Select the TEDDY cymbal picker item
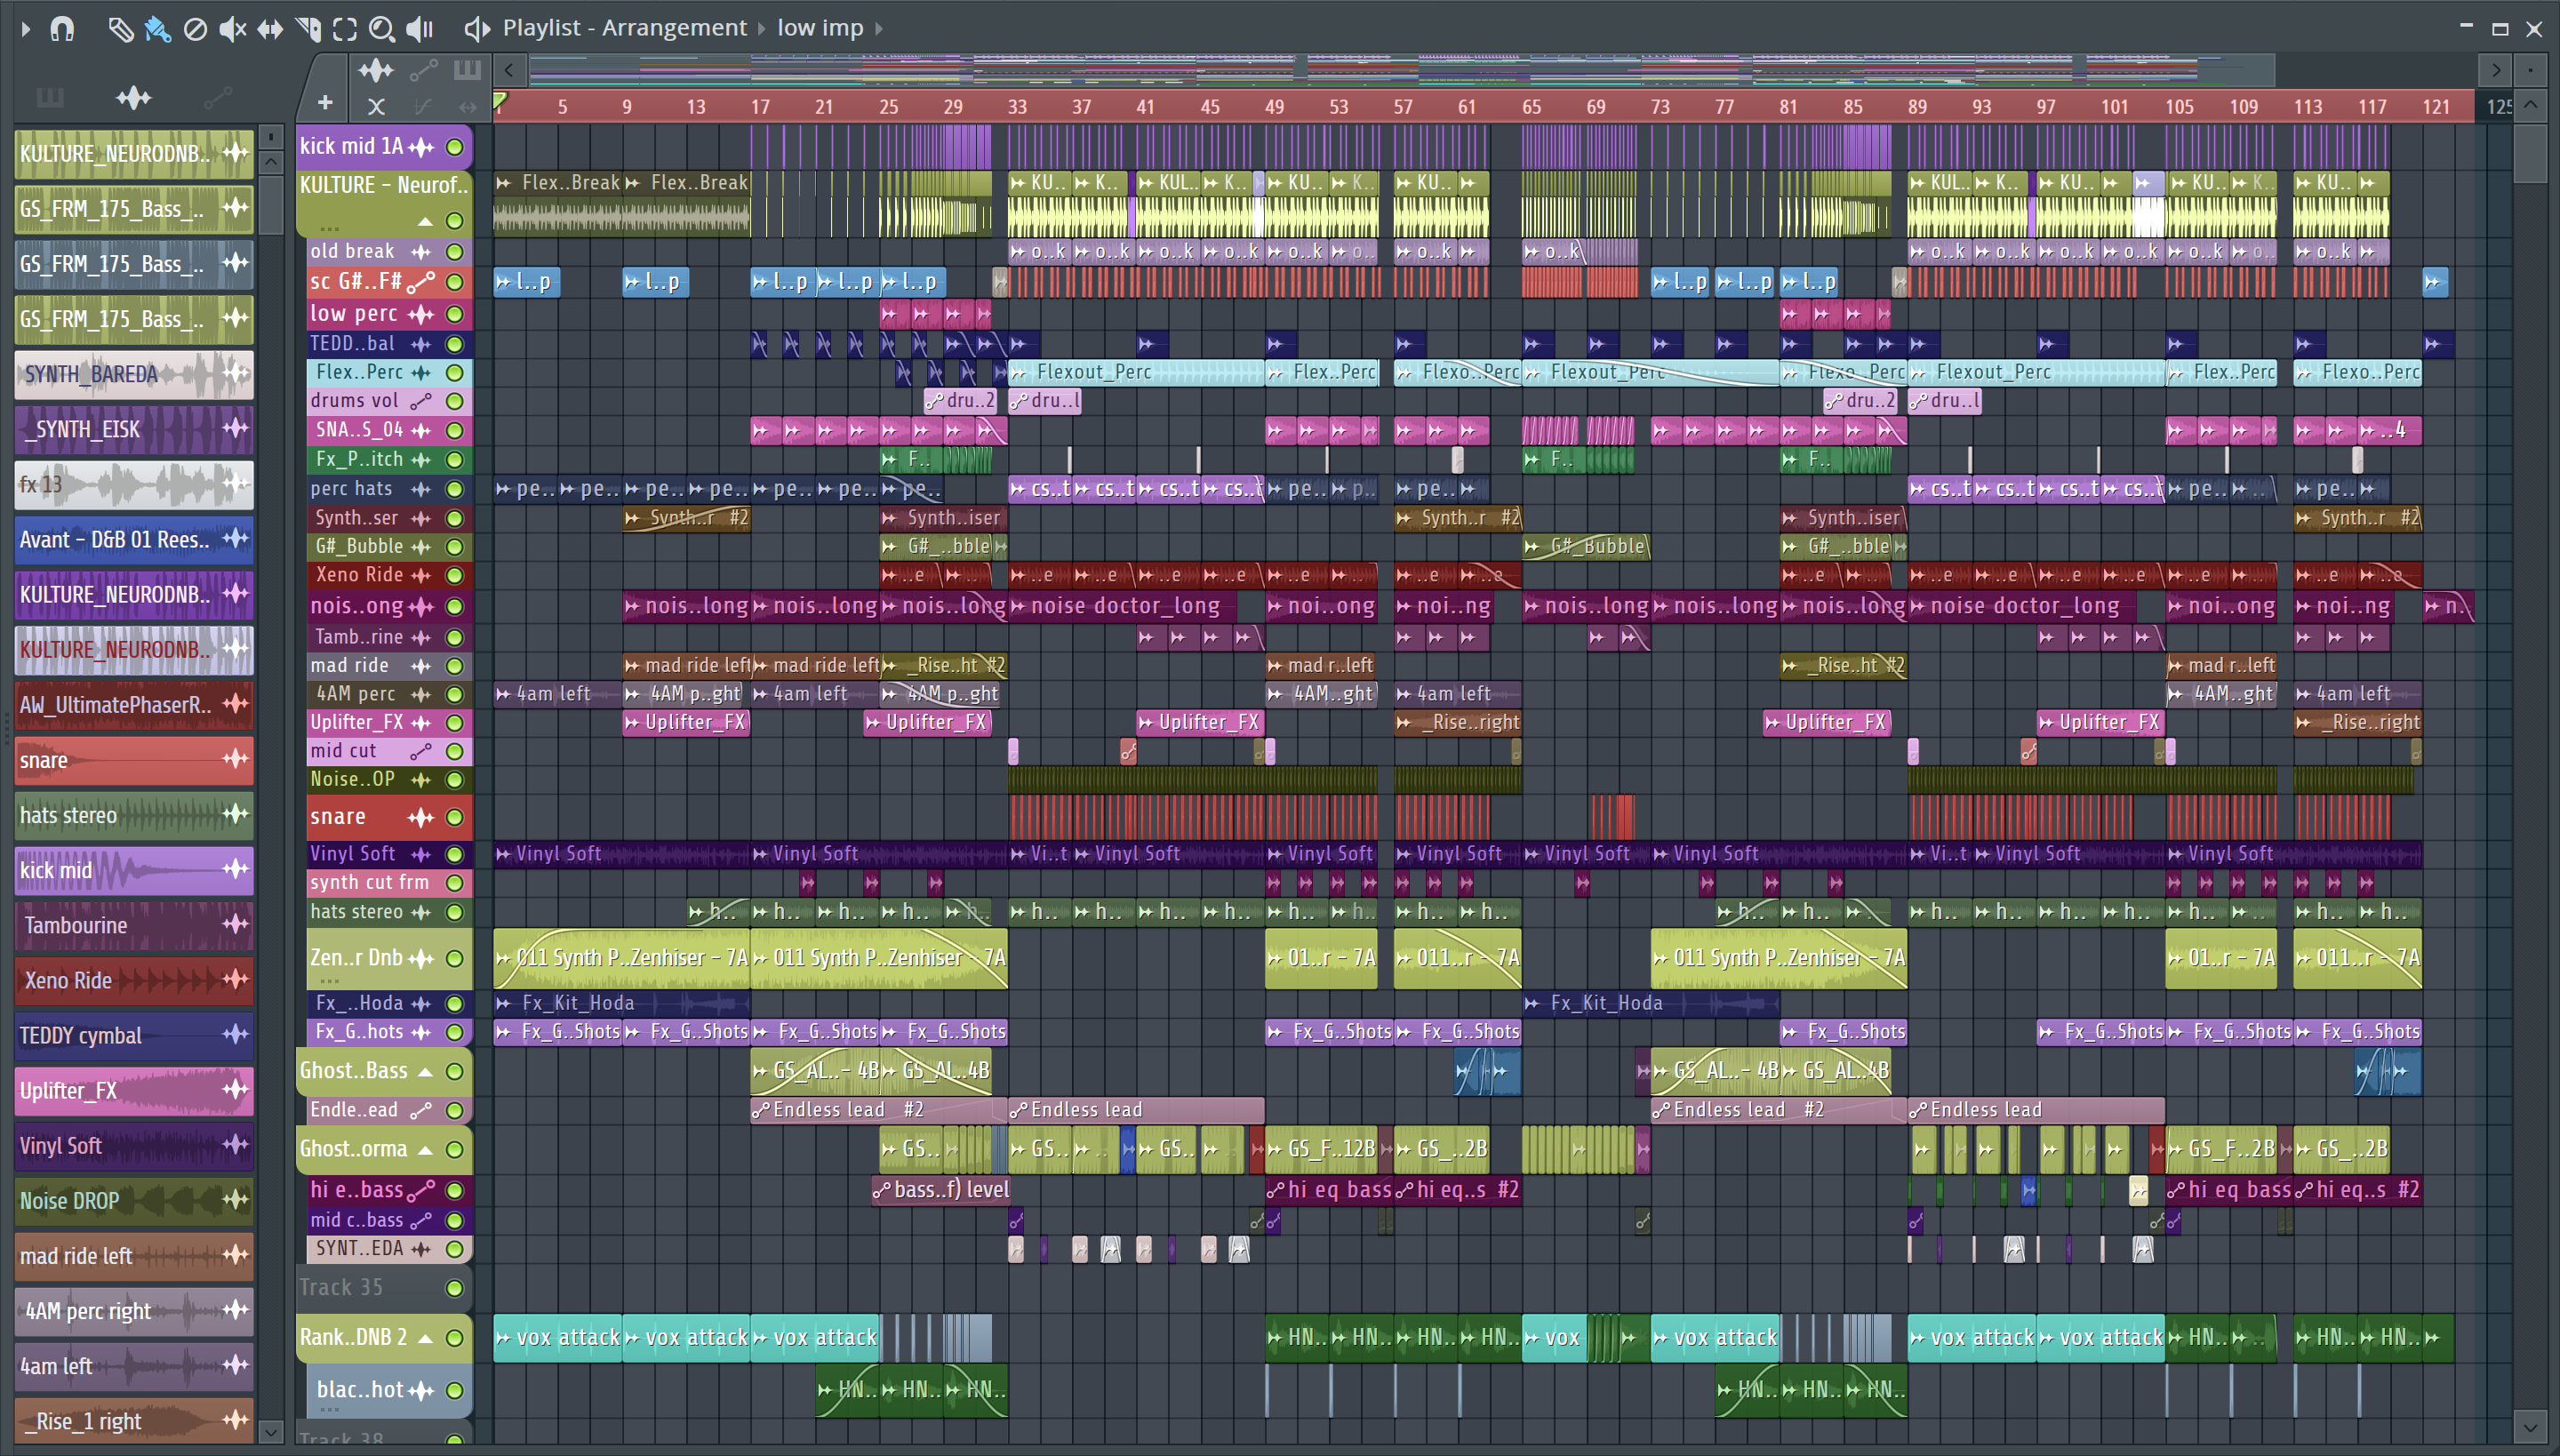The width and height of the screenshot is (2560, 1456). pyautogui.click(x=134, y=1035)
